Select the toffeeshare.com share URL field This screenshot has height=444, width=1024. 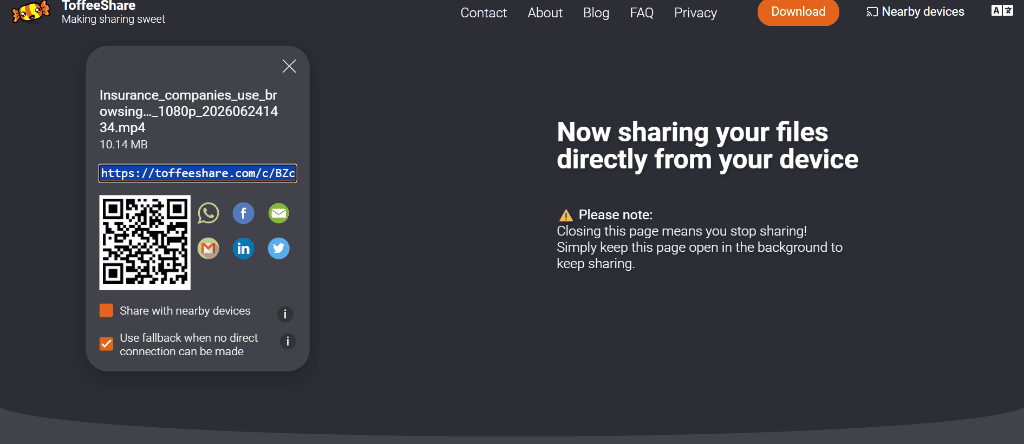click(198, 173)
